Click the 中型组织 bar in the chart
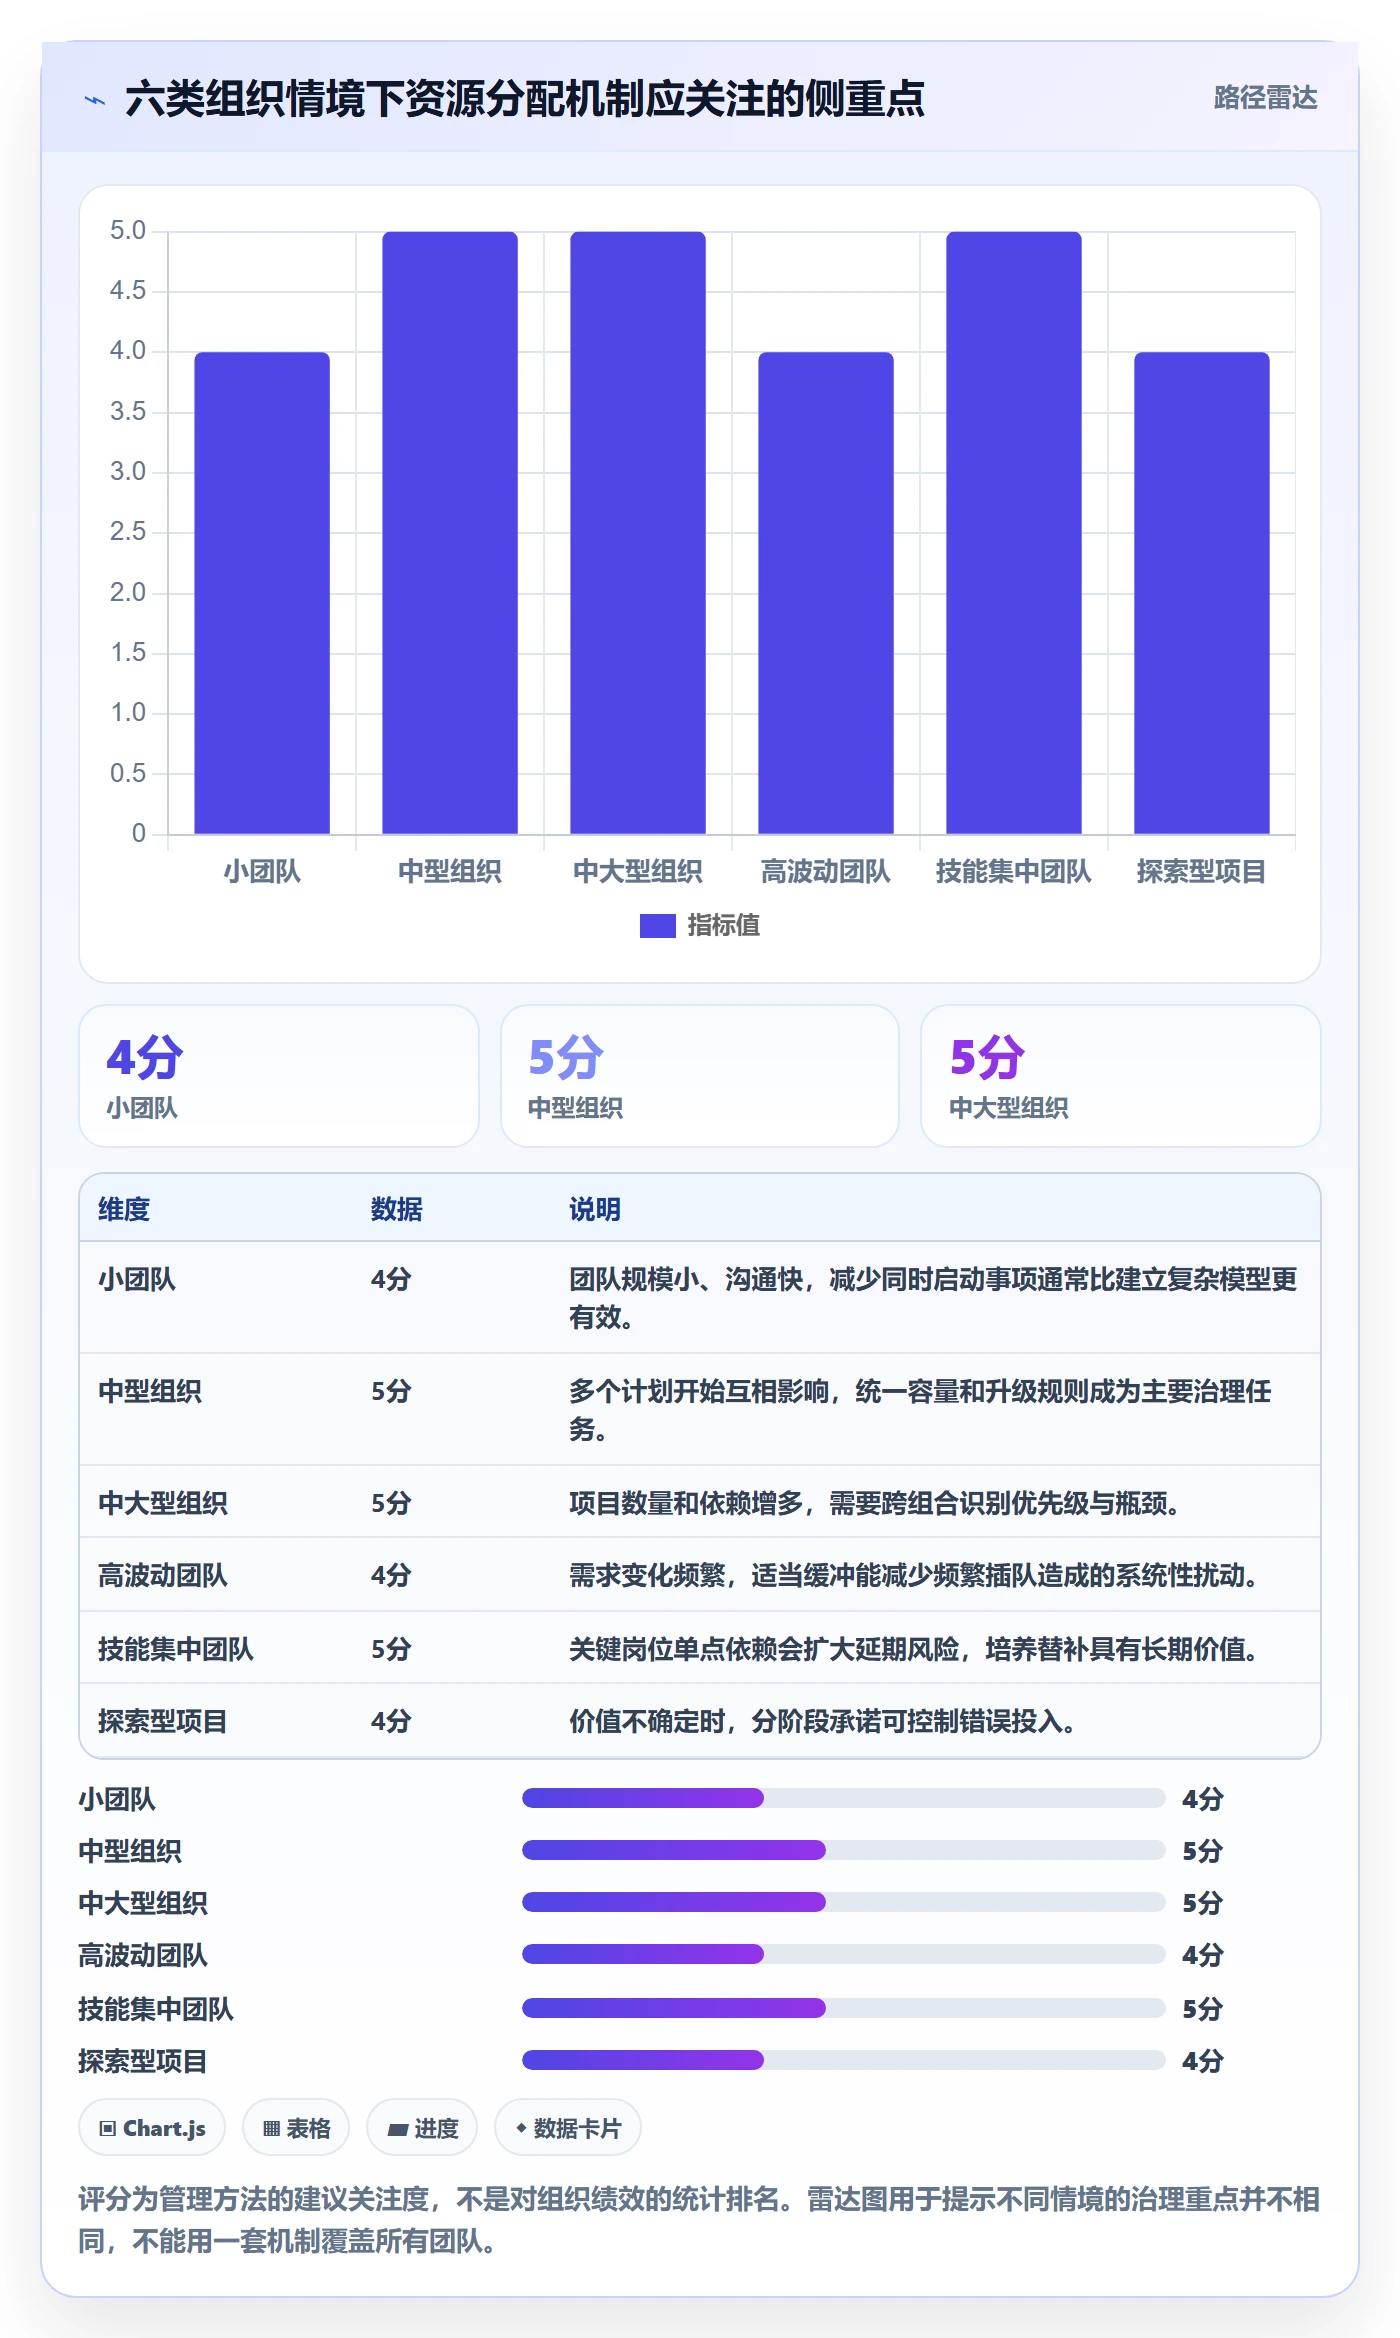 click(450, 533)
